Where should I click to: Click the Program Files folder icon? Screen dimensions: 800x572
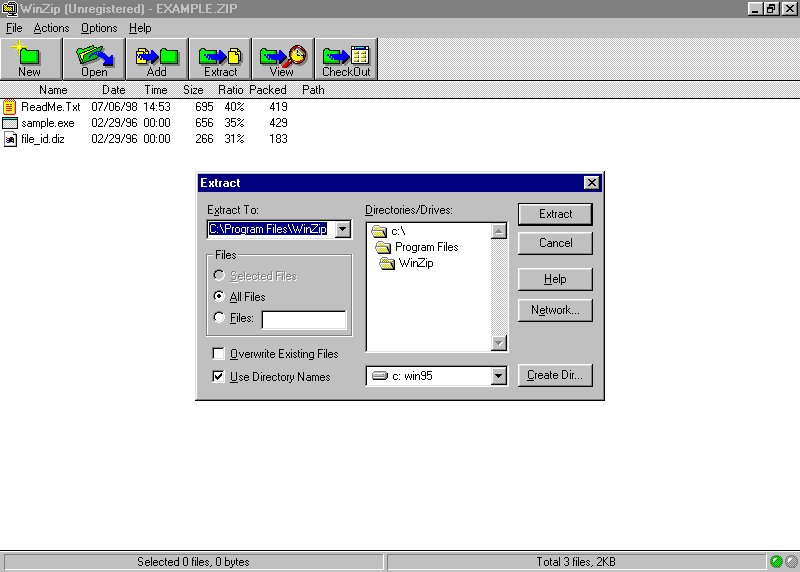click(383, 247)
